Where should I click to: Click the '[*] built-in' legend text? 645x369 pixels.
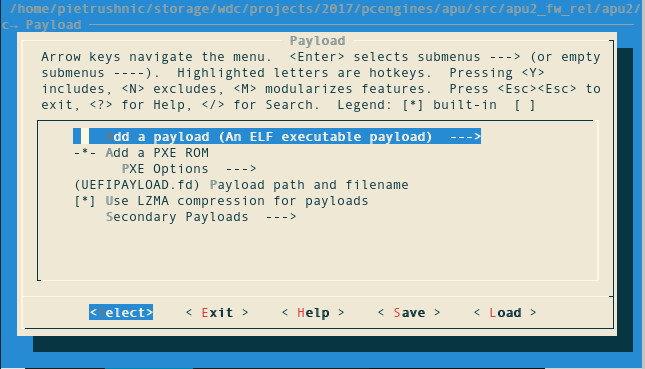click(x=450, y=105)
